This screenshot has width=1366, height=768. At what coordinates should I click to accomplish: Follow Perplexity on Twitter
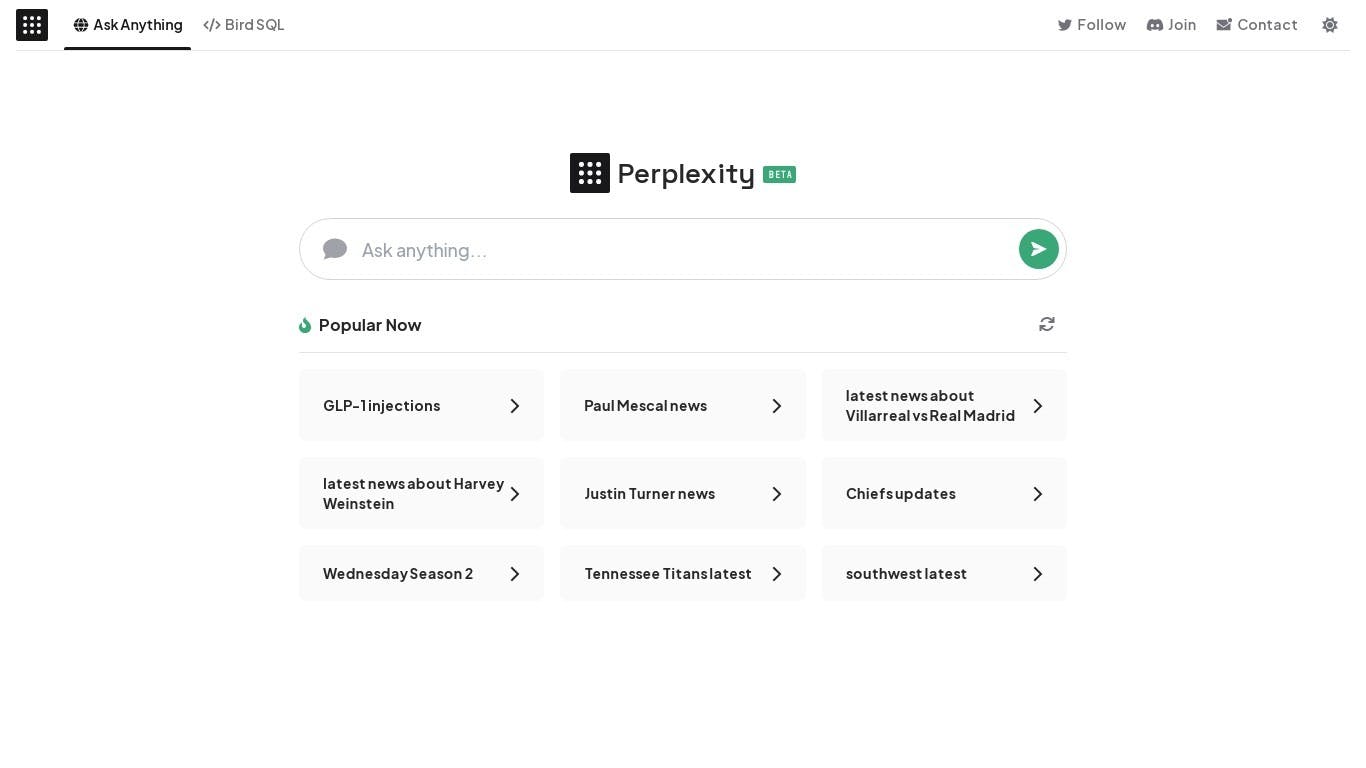[x=1092, y=25]
